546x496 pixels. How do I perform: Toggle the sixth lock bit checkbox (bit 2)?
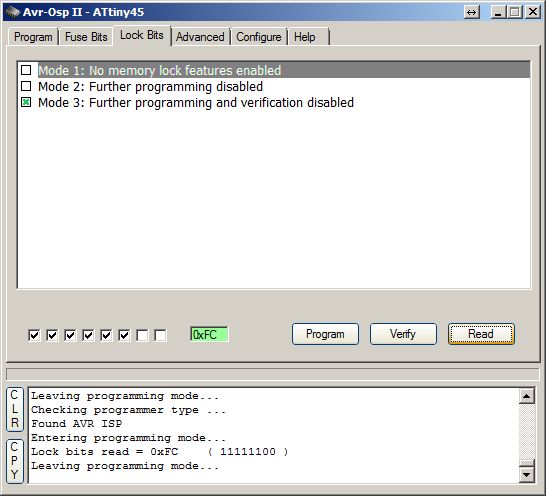point(124,335)
